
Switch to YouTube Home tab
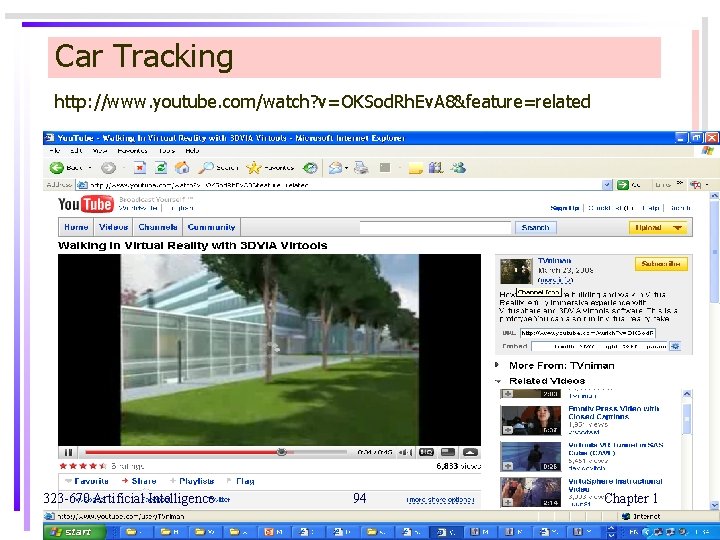[76, 227]
